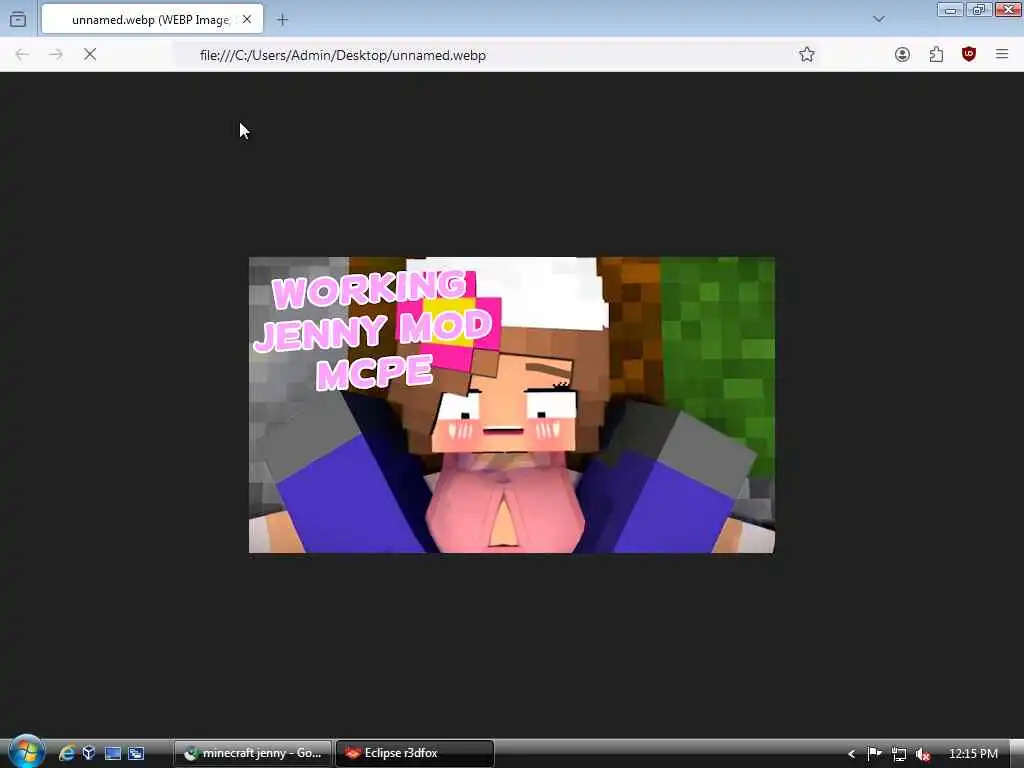1024x768 pixels.
Task: Go forward one page
Action: [56, 55]
